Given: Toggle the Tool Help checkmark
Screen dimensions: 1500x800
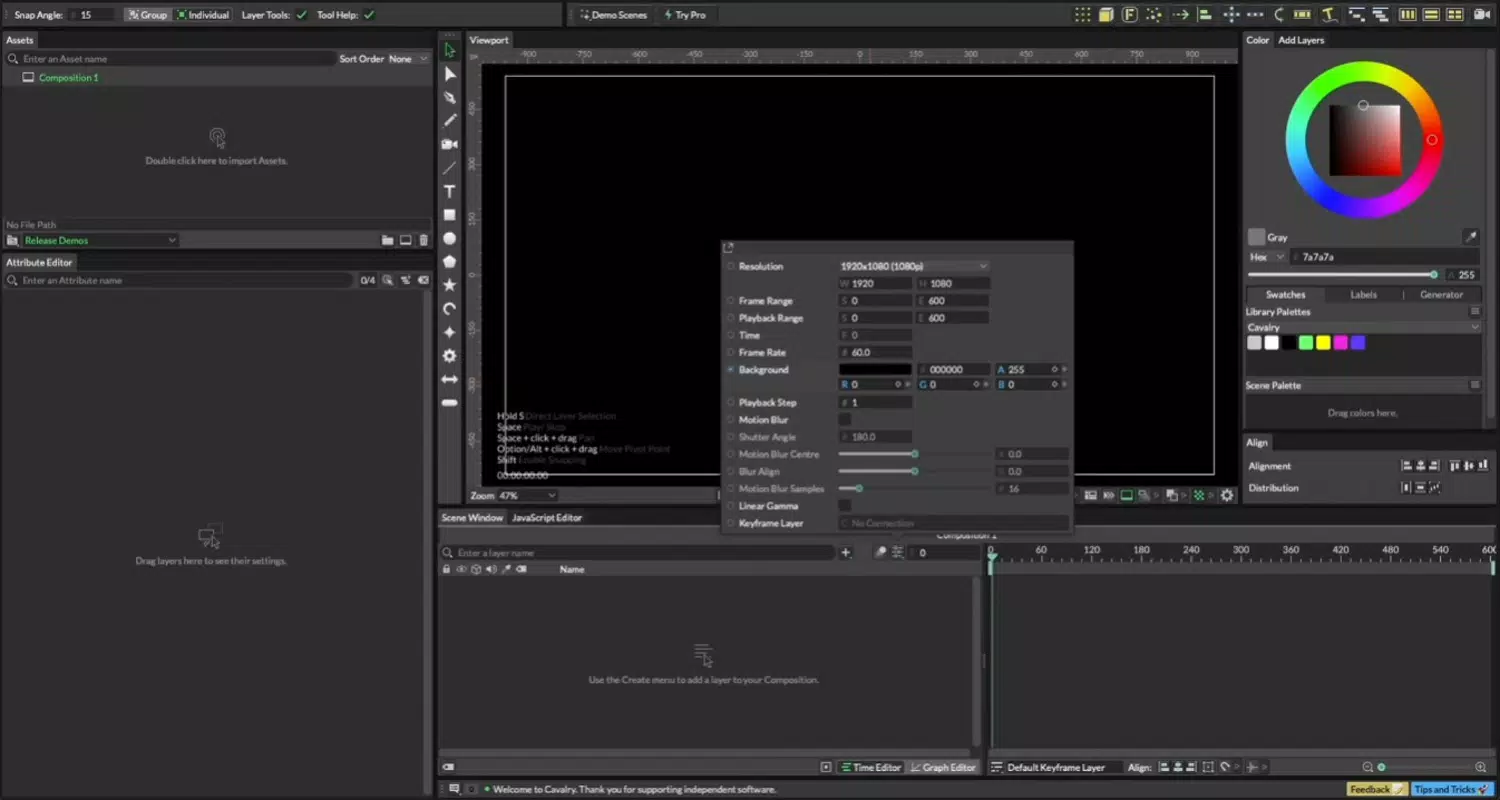Looking at the screenshot, I should click(x=369, y=15).
